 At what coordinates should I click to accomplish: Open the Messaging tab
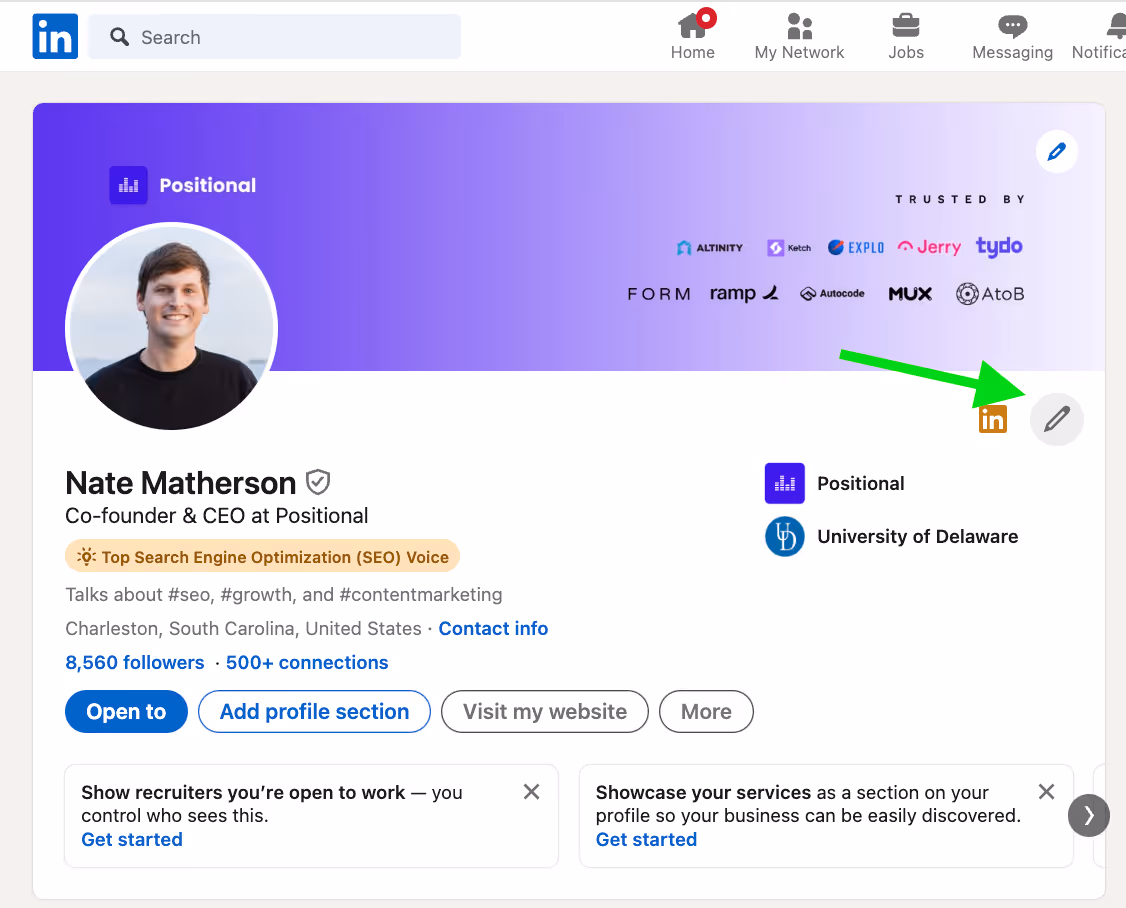[1012, 36]
